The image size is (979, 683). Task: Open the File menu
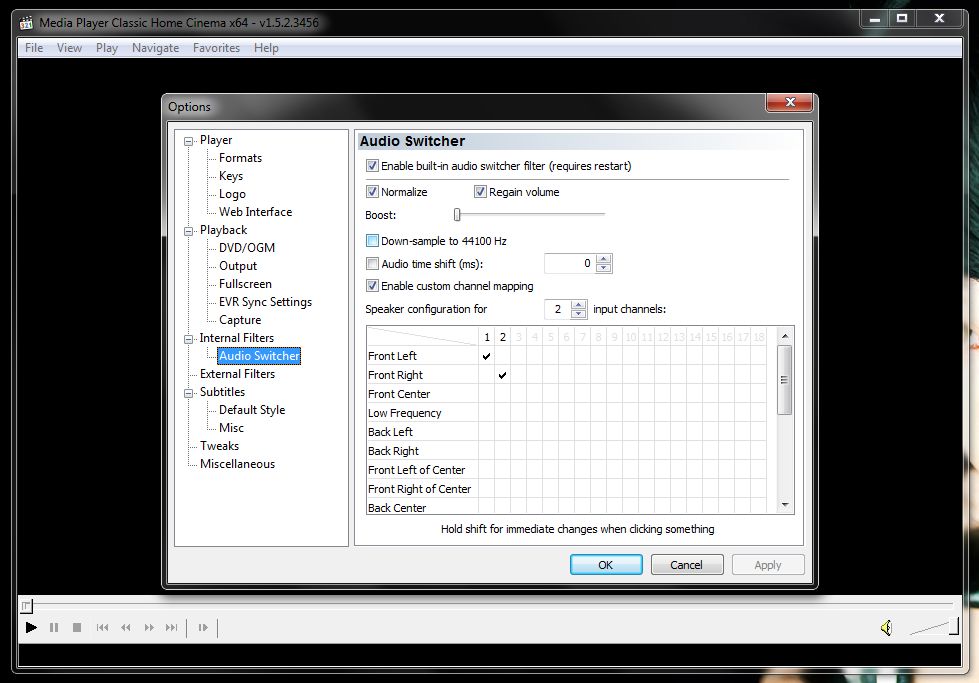tap(34, 48)
